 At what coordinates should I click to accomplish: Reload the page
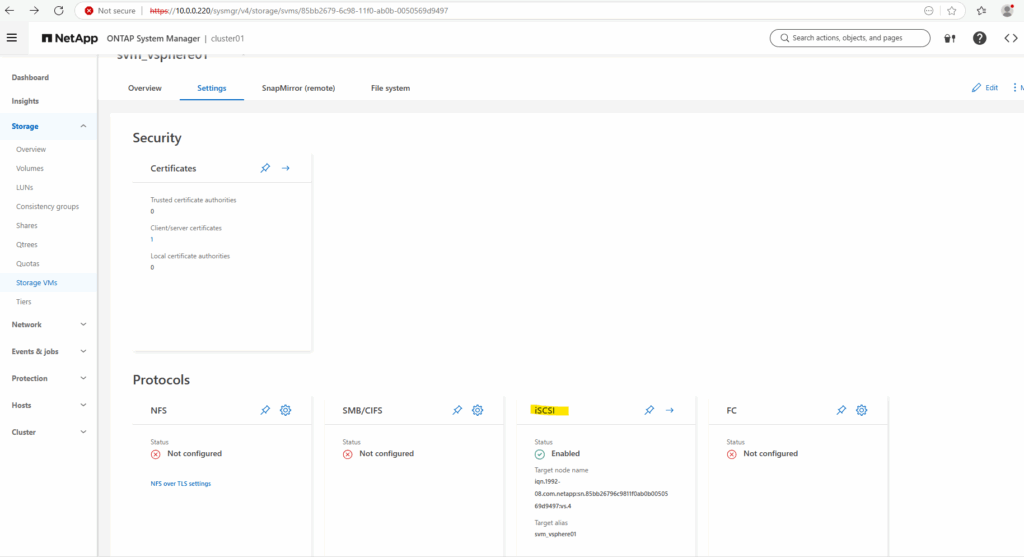tap(59, 10)
